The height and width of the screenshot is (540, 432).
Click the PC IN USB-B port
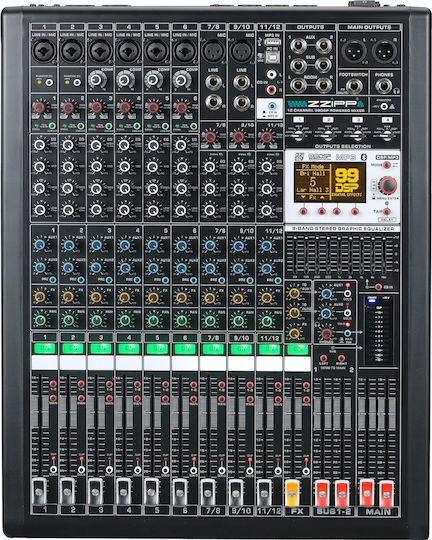[272, 58]
